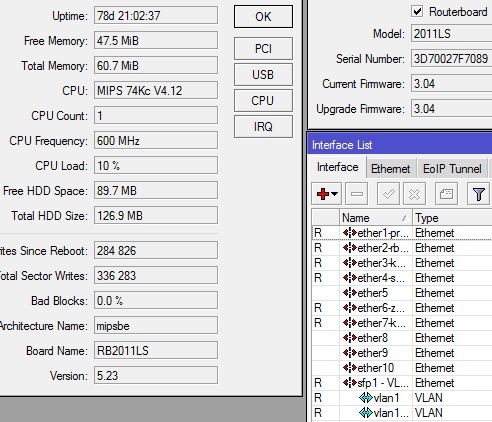Click the Type column header
Image resolution: width=492 pixels, height=422 pixels.
coord(452,218)
